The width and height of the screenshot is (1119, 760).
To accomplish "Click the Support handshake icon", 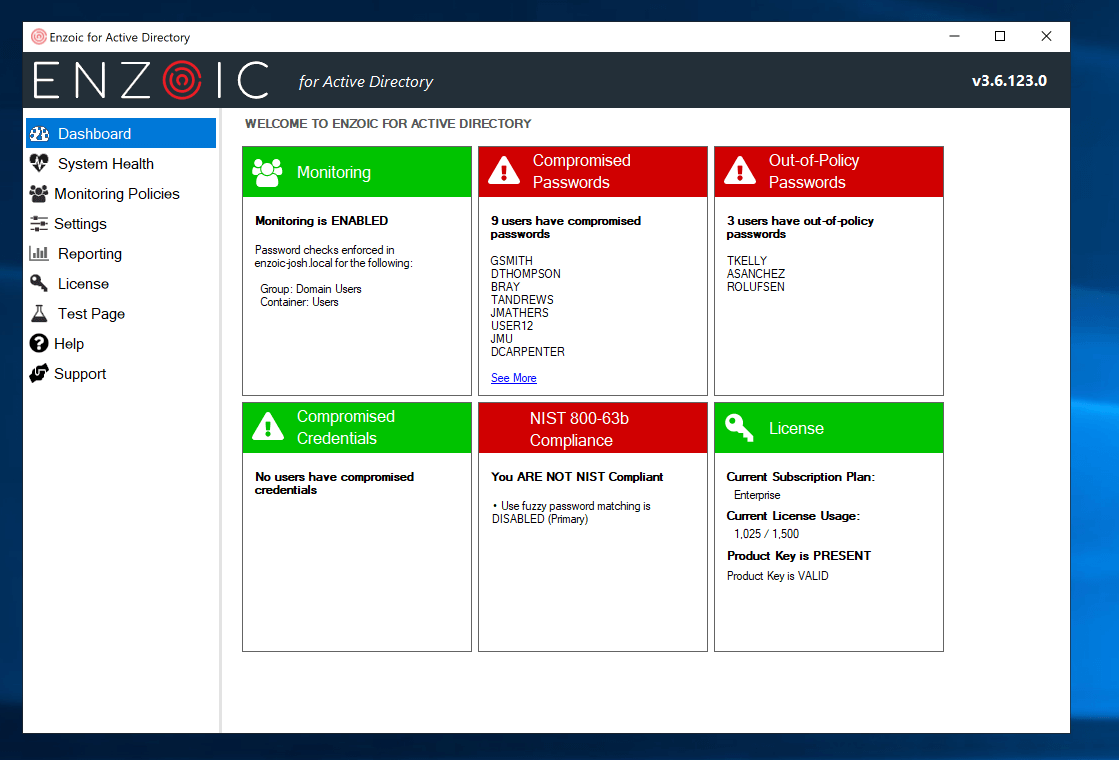I will (39, 374).
